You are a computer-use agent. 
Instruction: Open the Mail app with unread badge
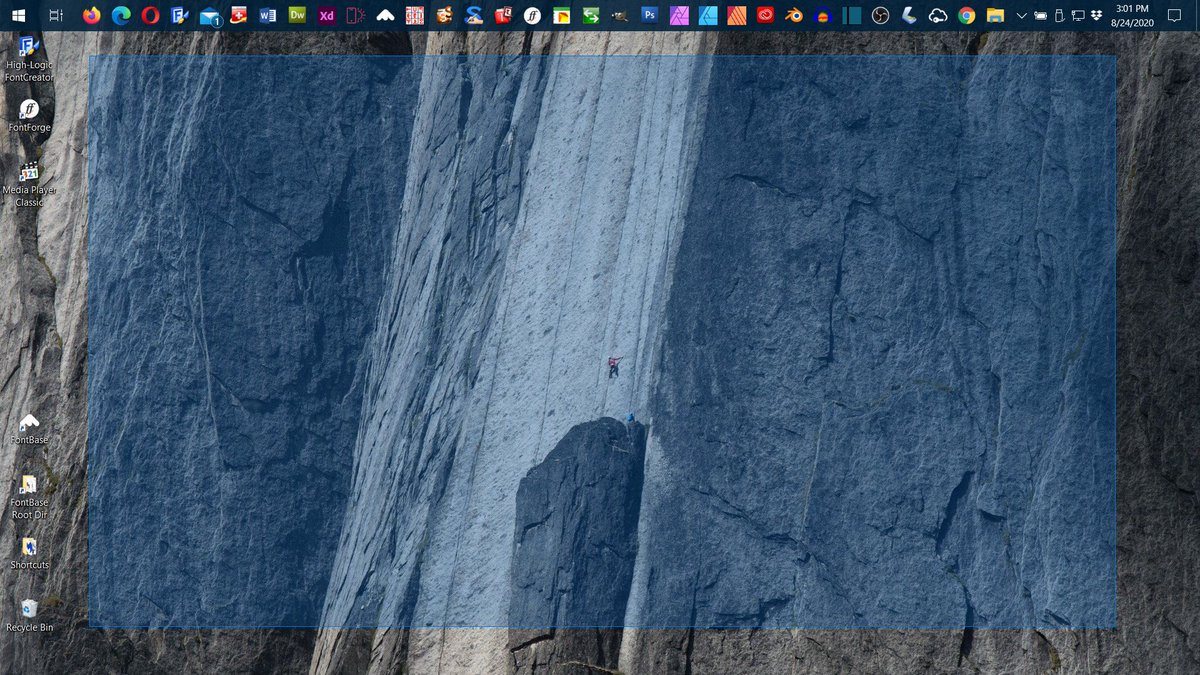pos(209,15)
